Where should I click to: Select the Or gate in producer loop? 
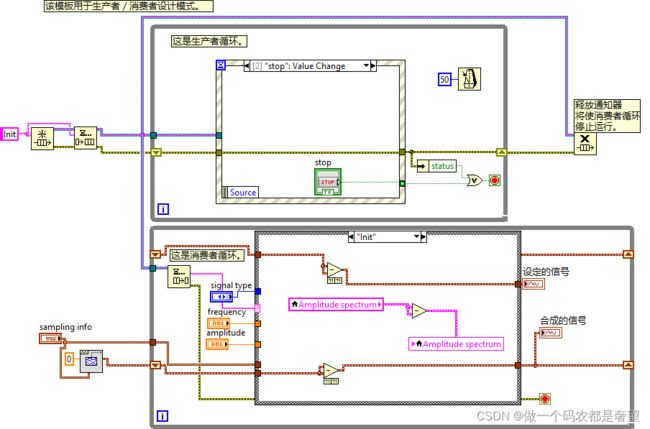pos(474,181)
